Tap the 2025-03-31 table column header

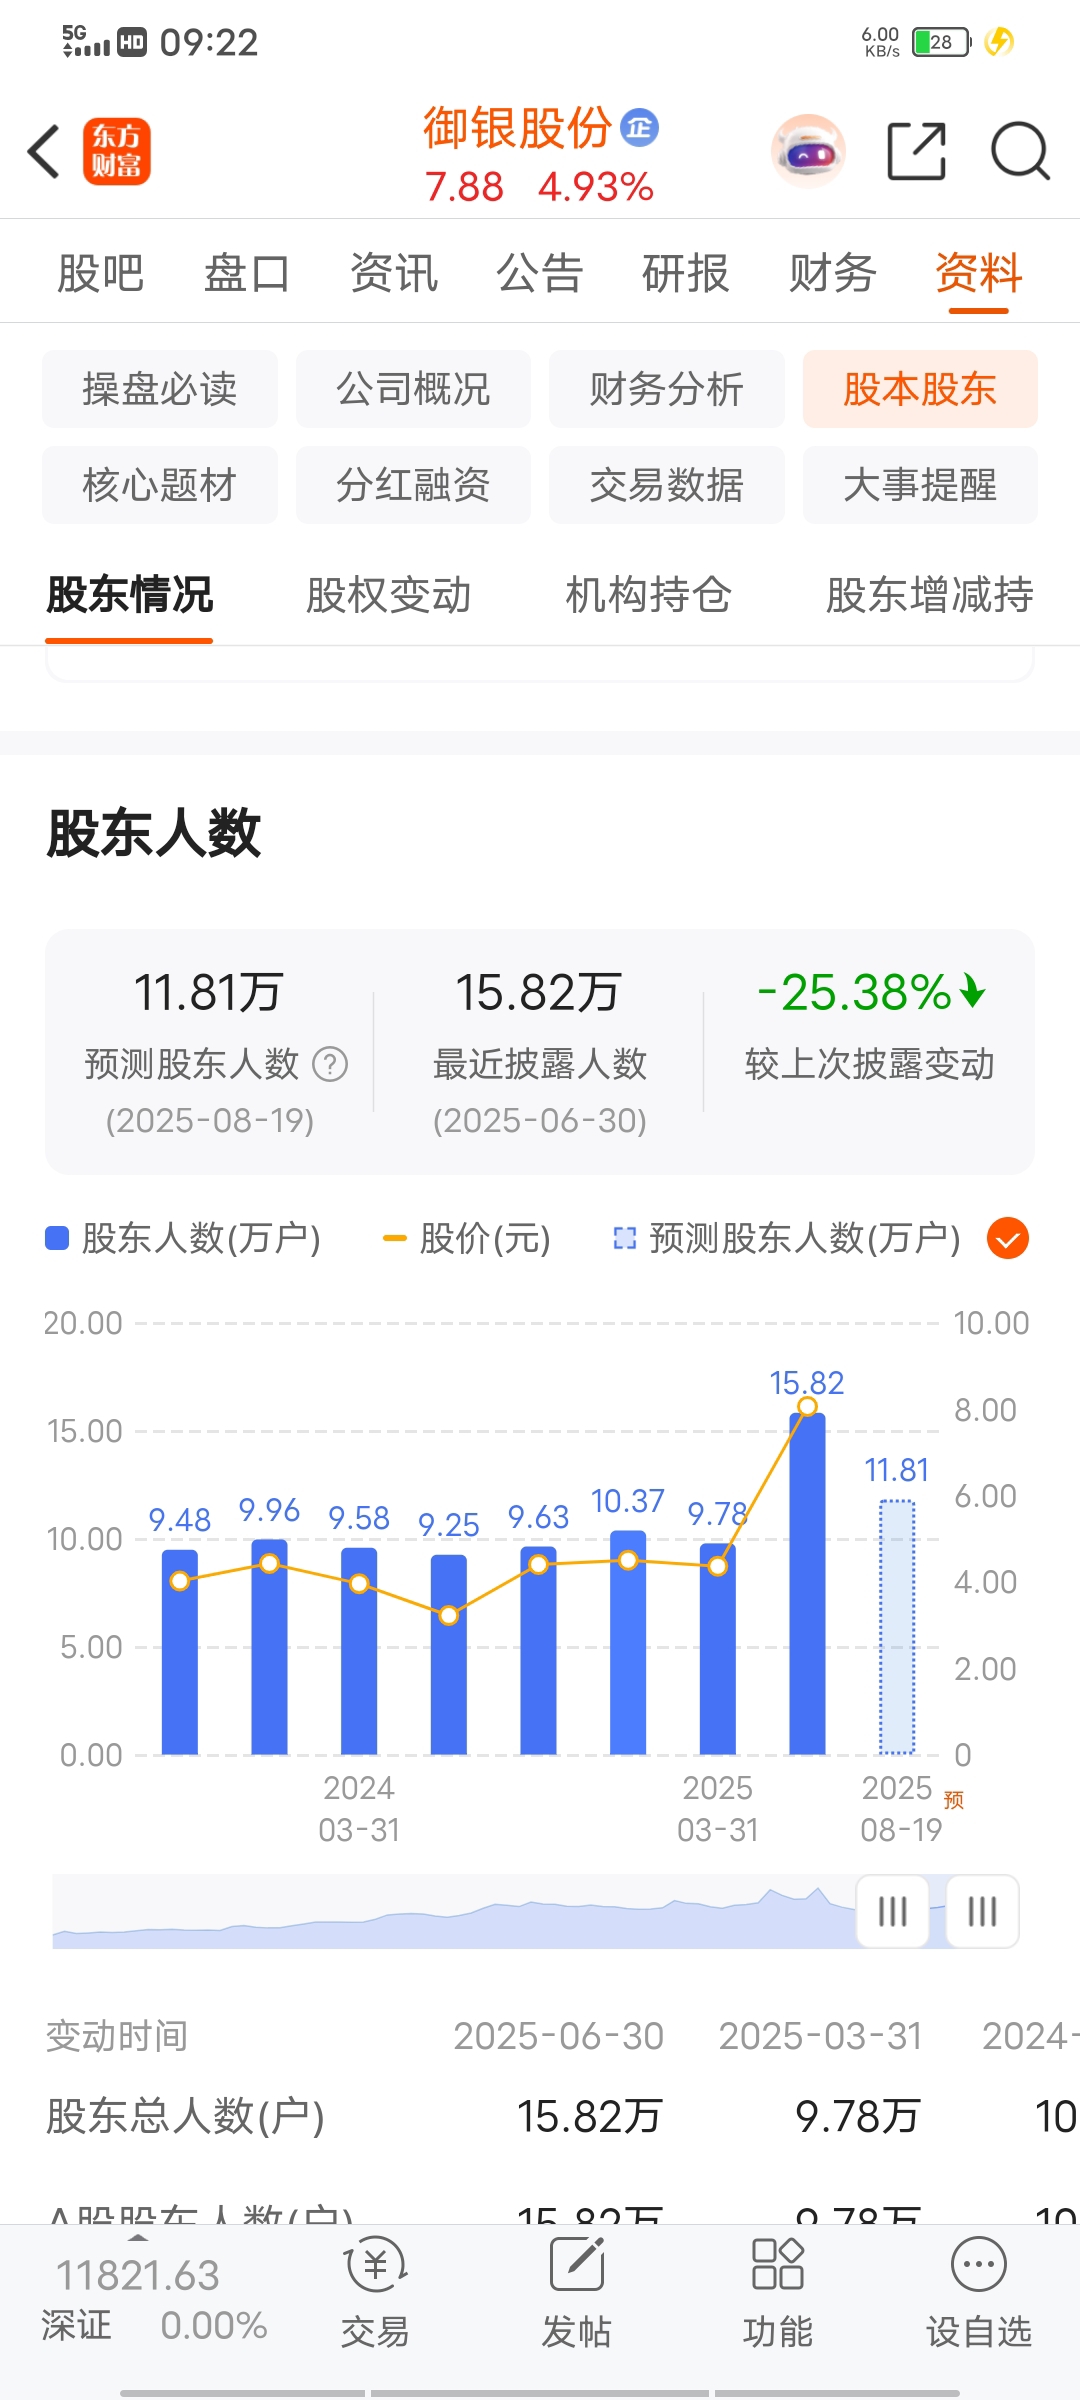(x=821, y=2036)
